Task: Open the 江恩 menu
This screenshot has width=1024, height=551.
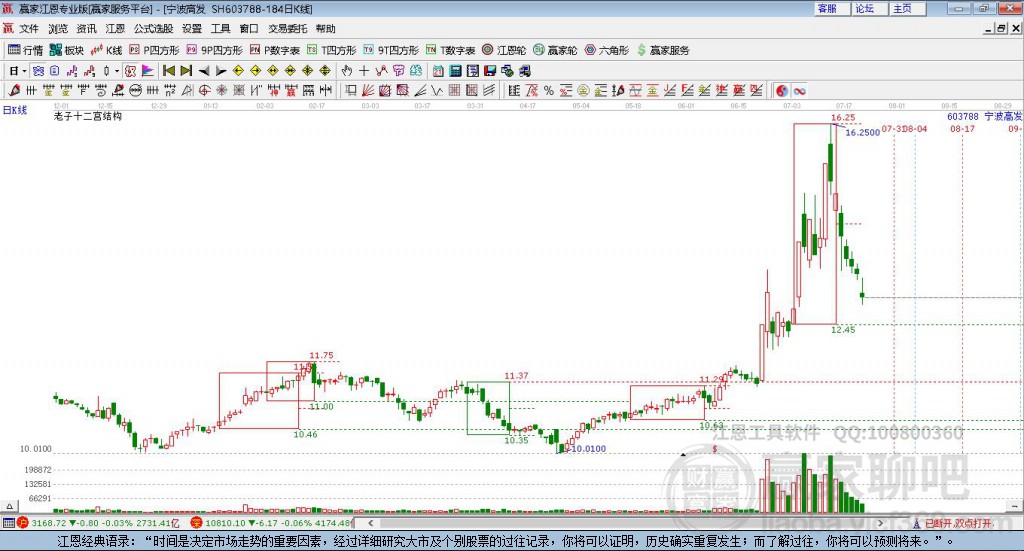Action: pyautogui.click(x=115, y=29)
